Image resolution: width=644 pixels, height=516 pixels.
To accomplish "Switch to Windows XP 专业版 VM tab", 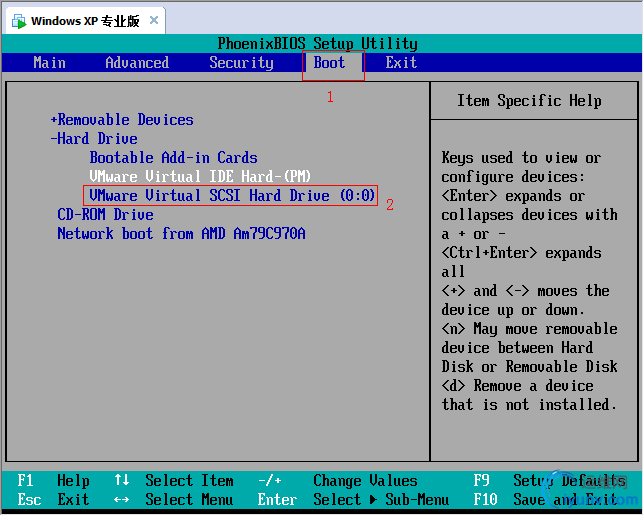I will click(85, 21).
